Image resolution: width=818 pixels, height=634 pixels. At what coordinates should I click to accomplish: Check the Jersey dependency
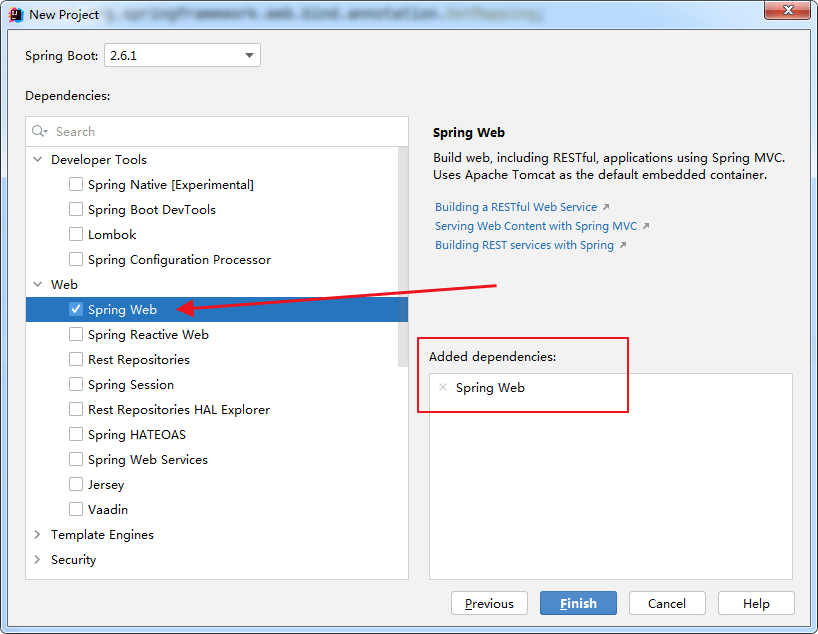(76, 485)
